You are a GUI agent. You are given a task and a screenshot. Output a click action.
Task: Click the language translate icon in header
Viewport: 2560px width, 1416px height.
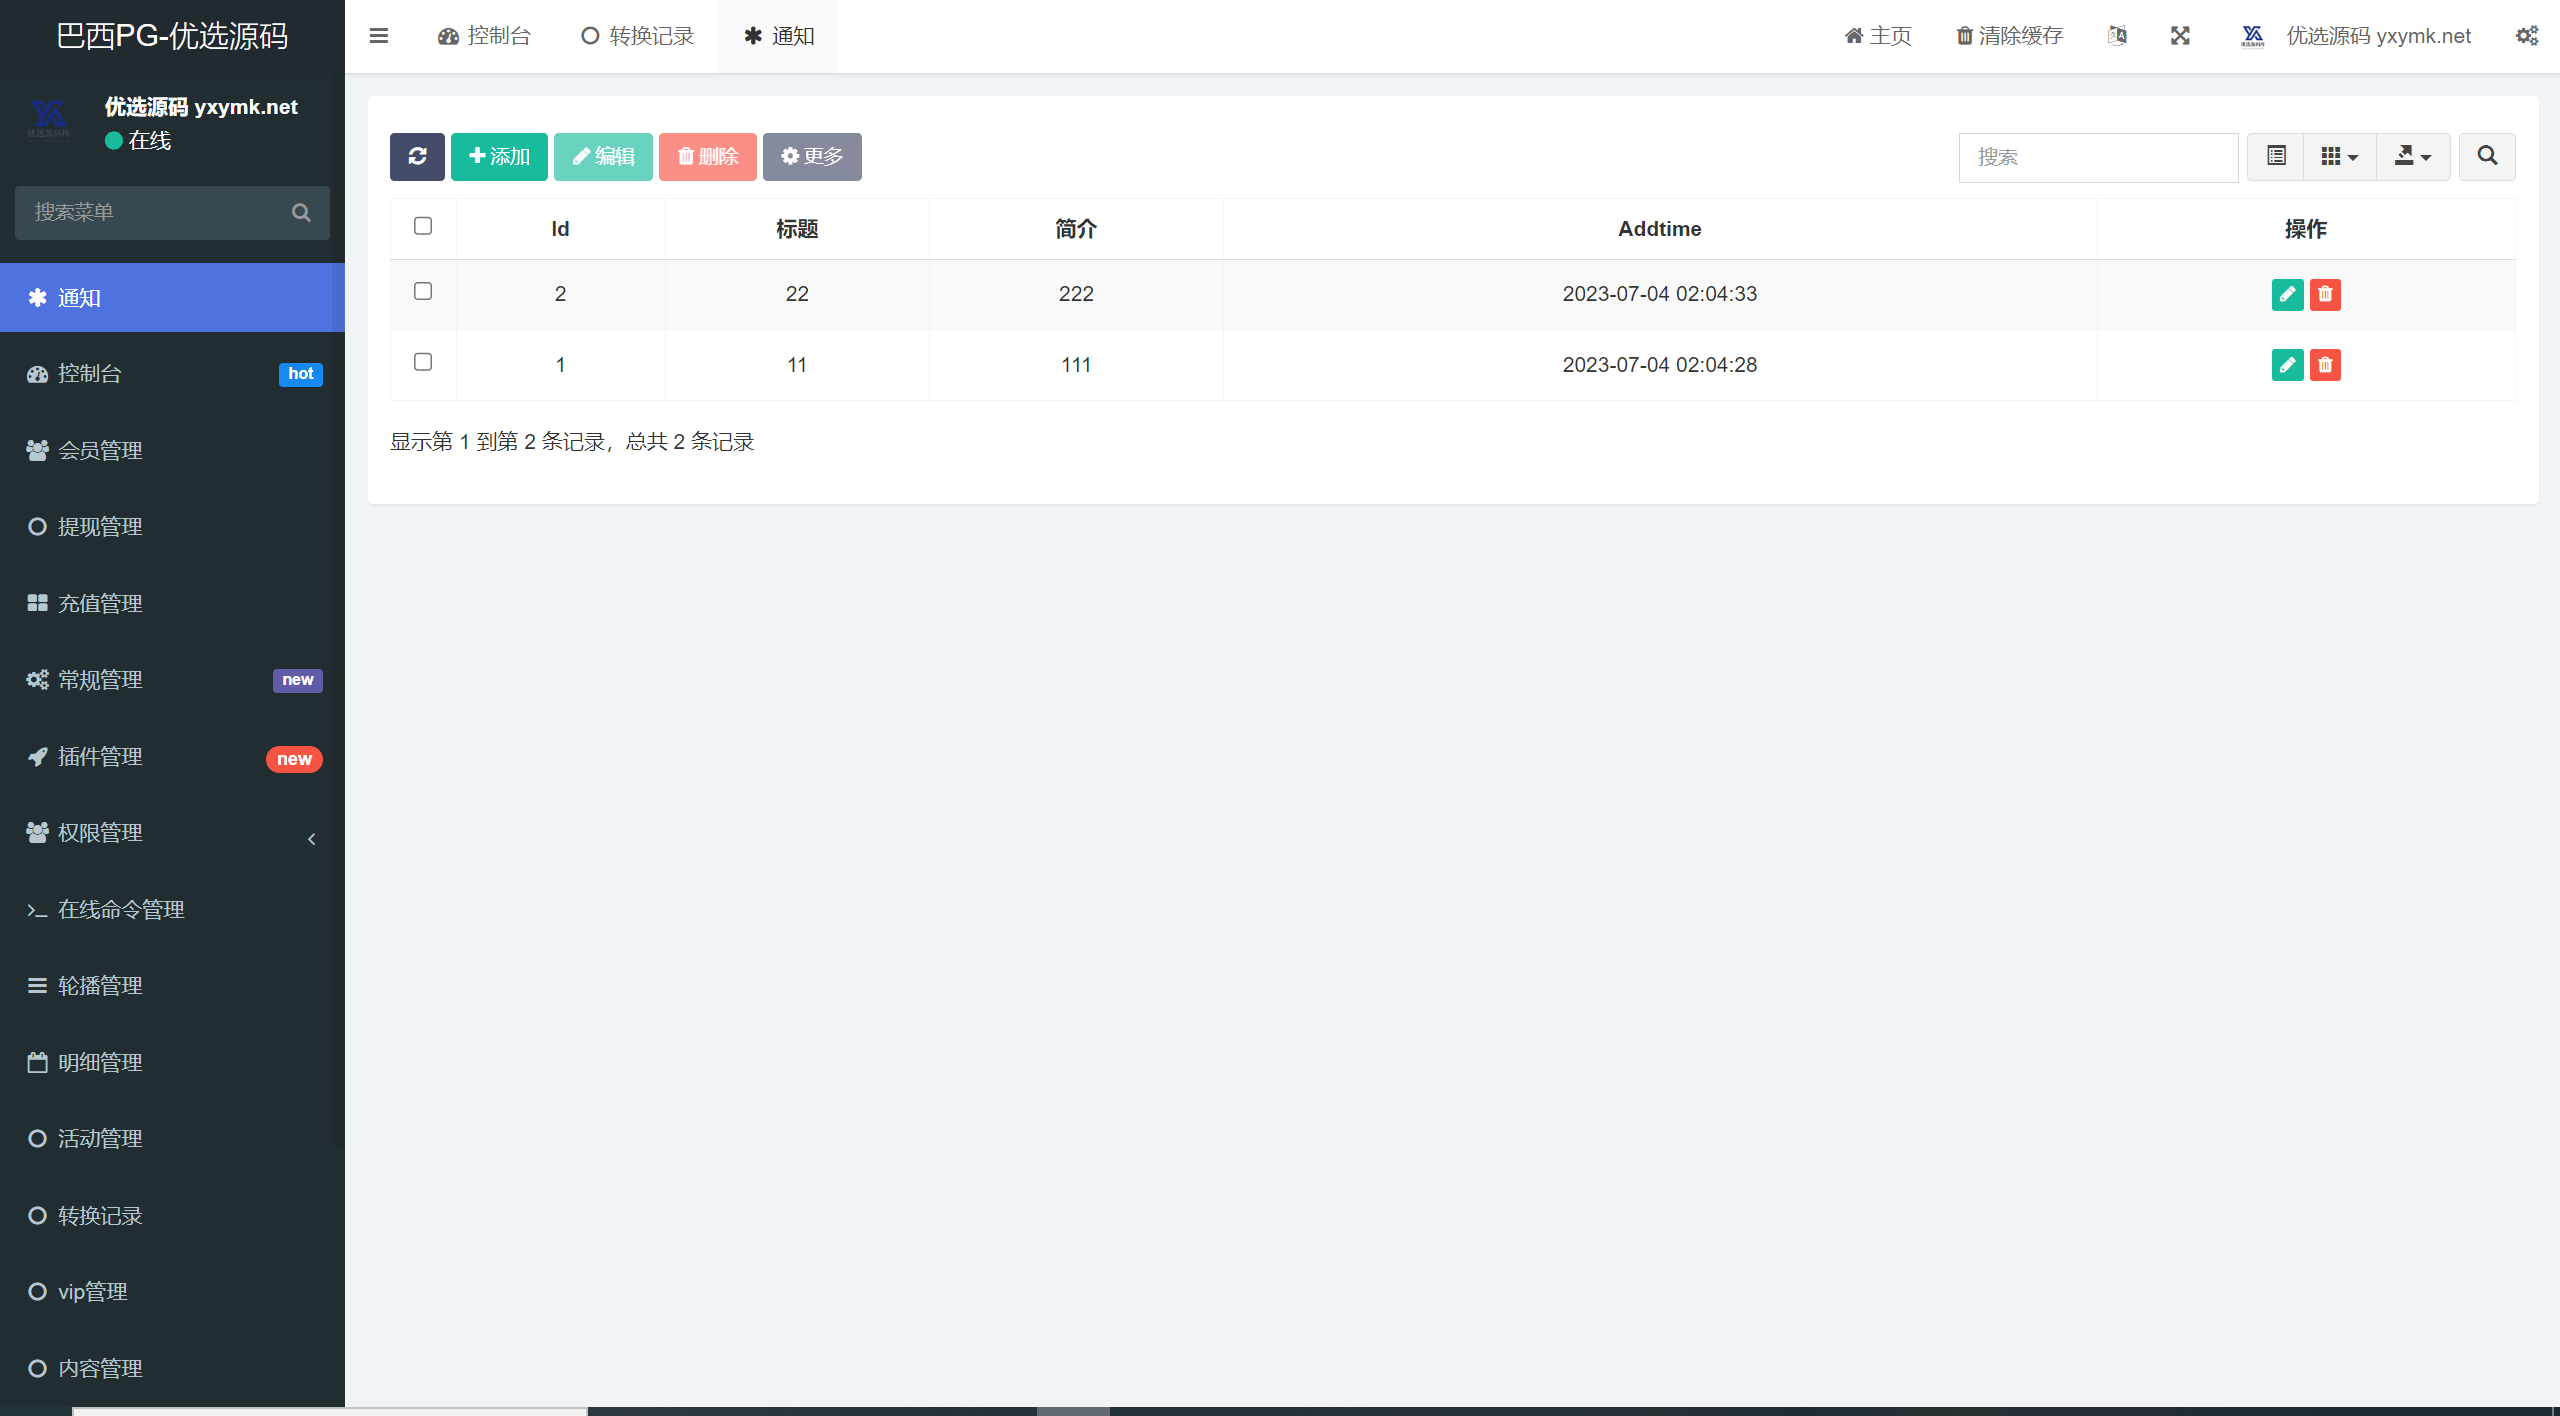(x=2117, y=36)
